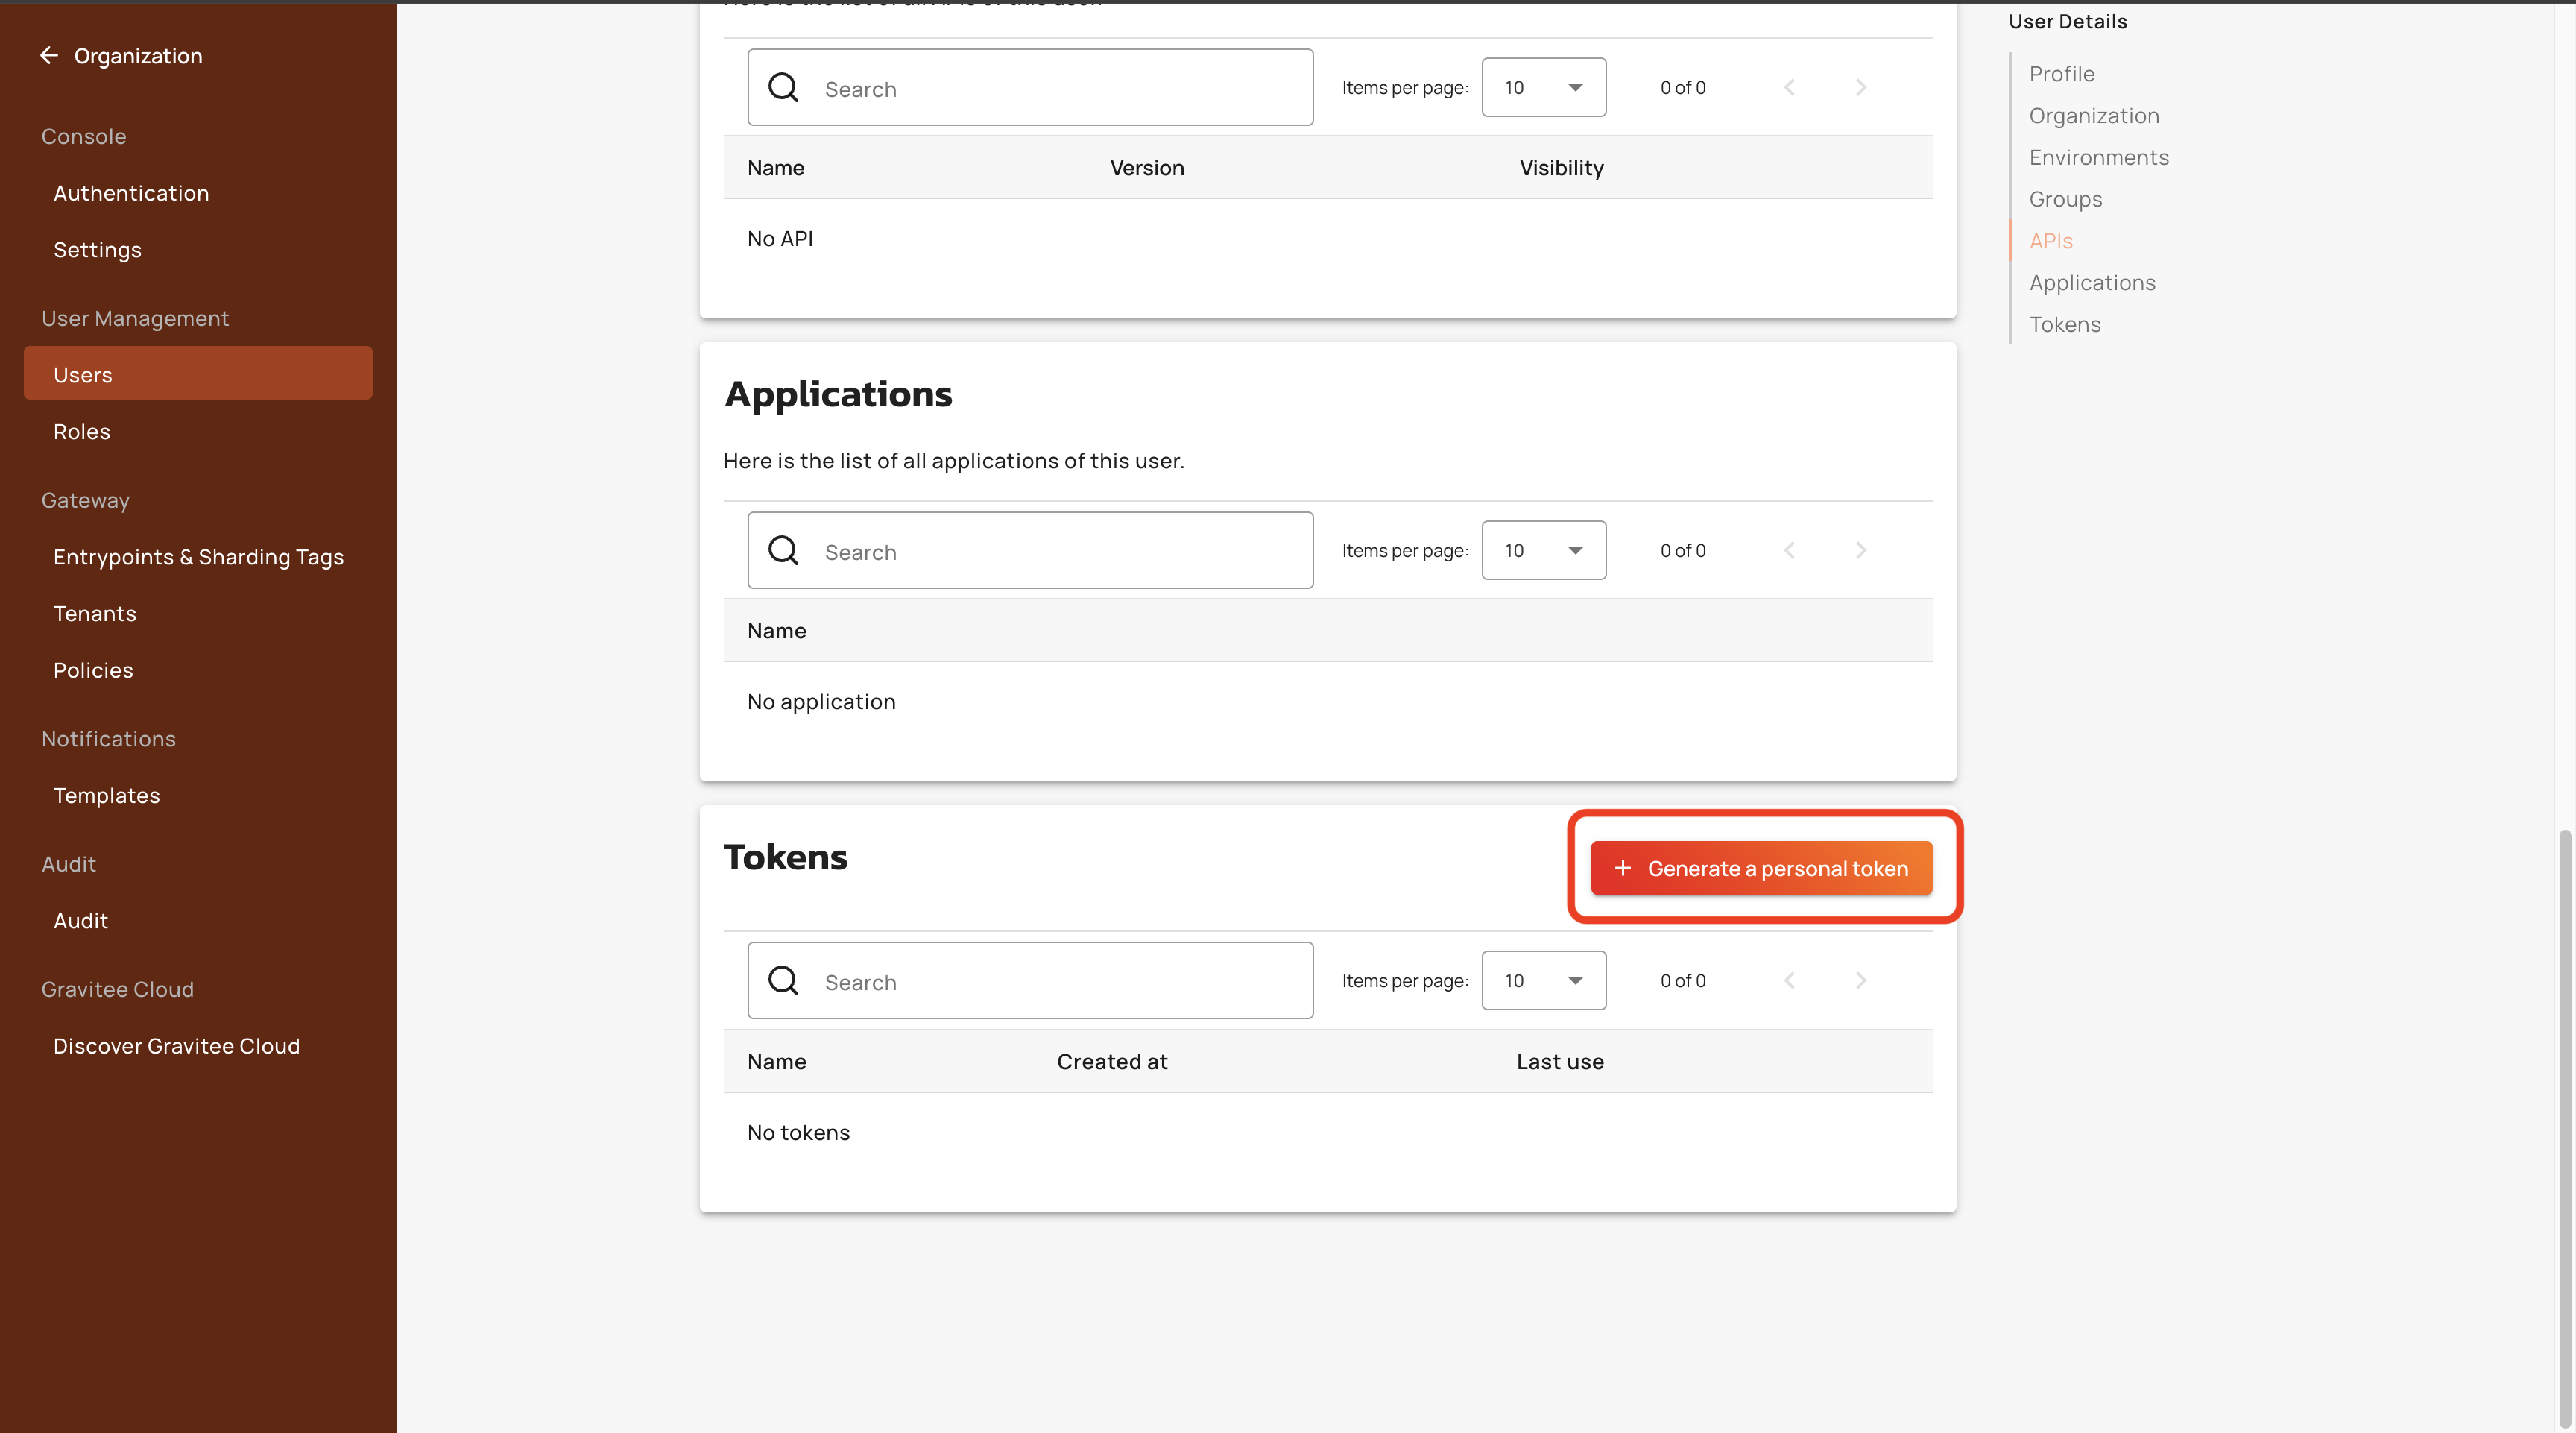Screen dimensions: 2576x1433
Task: Go to next page in Tokens table
Action: [1860, 981]
